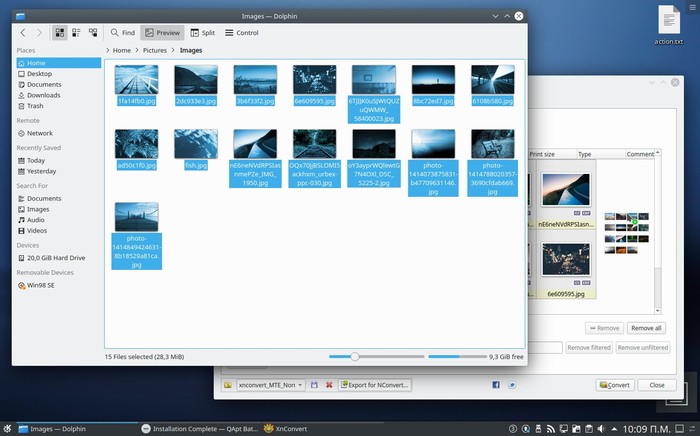Switch Dolphin to details tree view
Viewport: 700px width, 436px height.
coord(93,33)
